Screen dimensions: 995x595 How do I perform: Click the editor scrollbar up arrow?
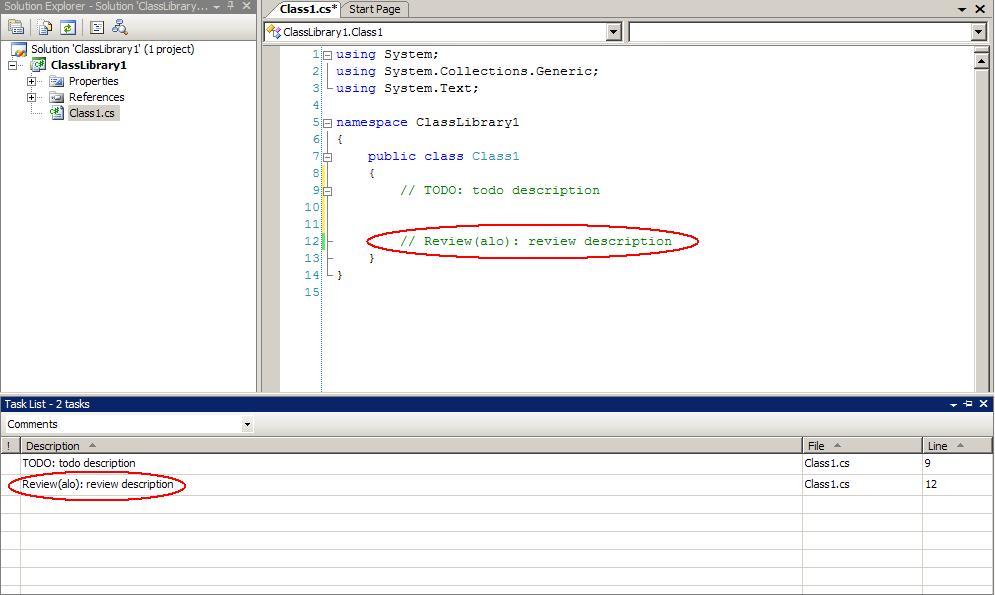point(981,60)
